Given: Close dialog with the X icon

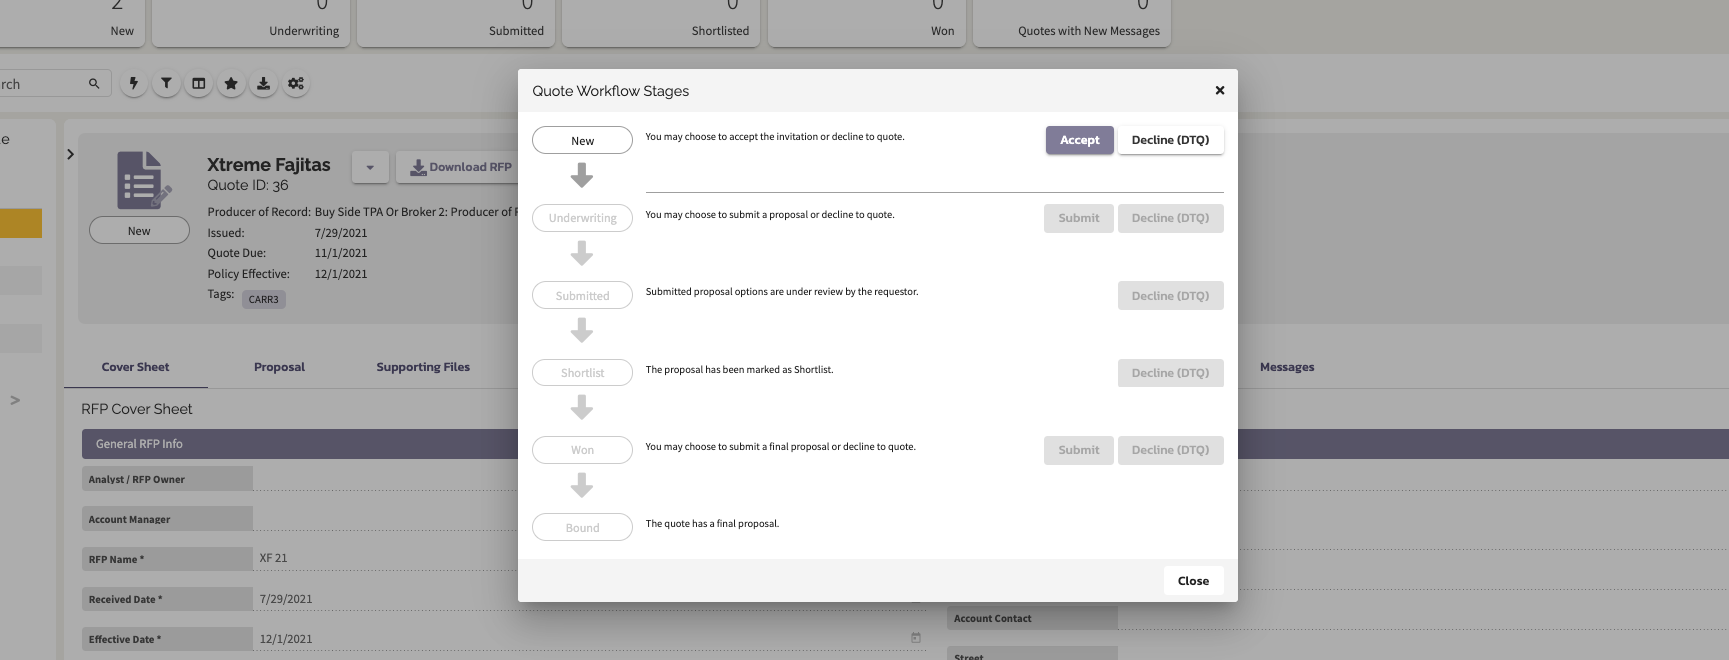Looking at the screenshot, I should (1220, 90).
